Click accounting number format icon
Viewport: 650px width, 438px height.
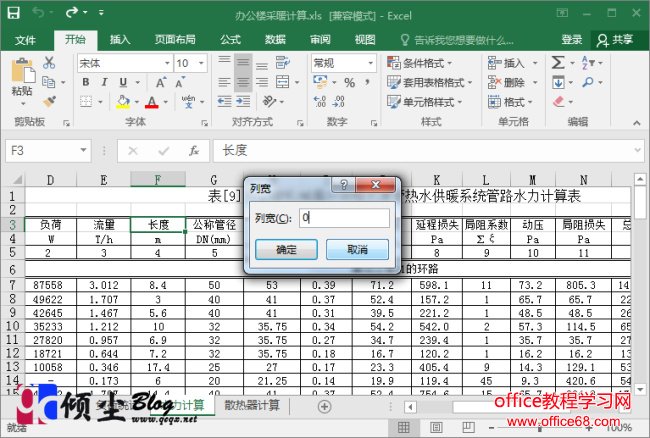320,82
